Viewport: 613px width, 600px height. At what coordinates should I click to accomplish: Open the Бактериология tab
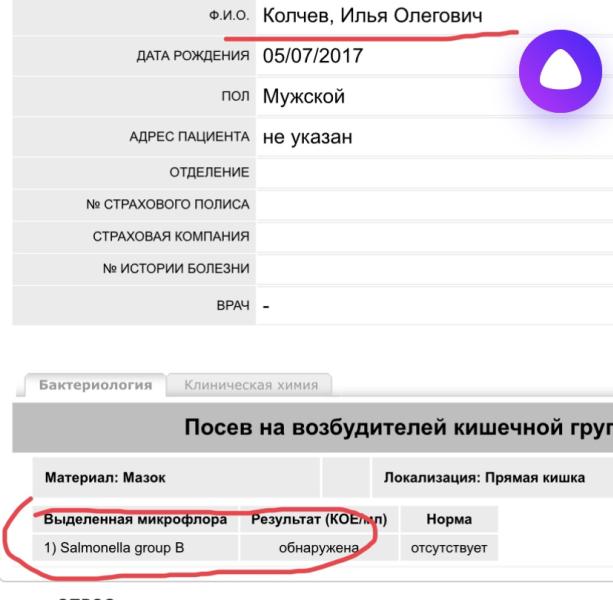(95, 385)
